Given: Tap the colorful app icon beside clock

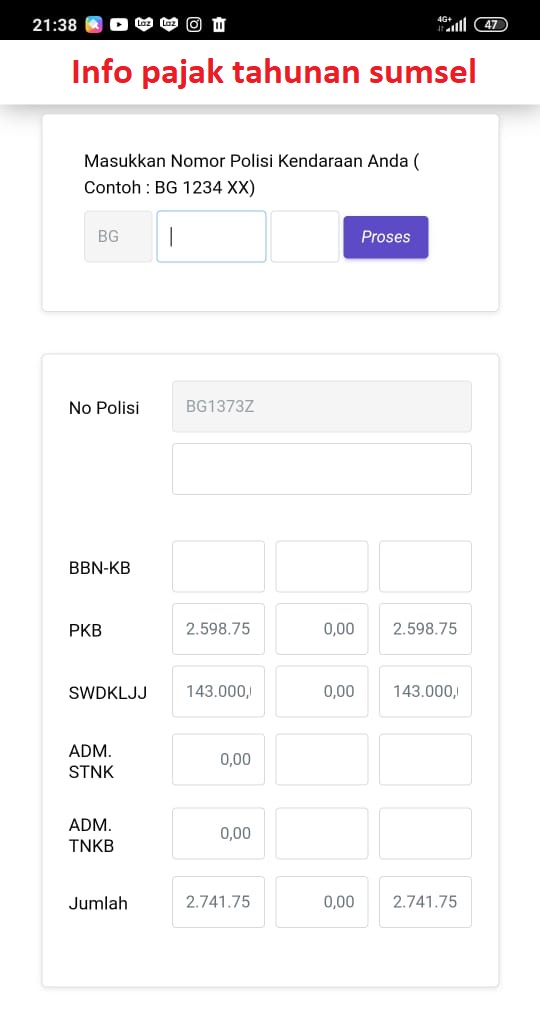Looking at the screenshot, I should 95,25.
